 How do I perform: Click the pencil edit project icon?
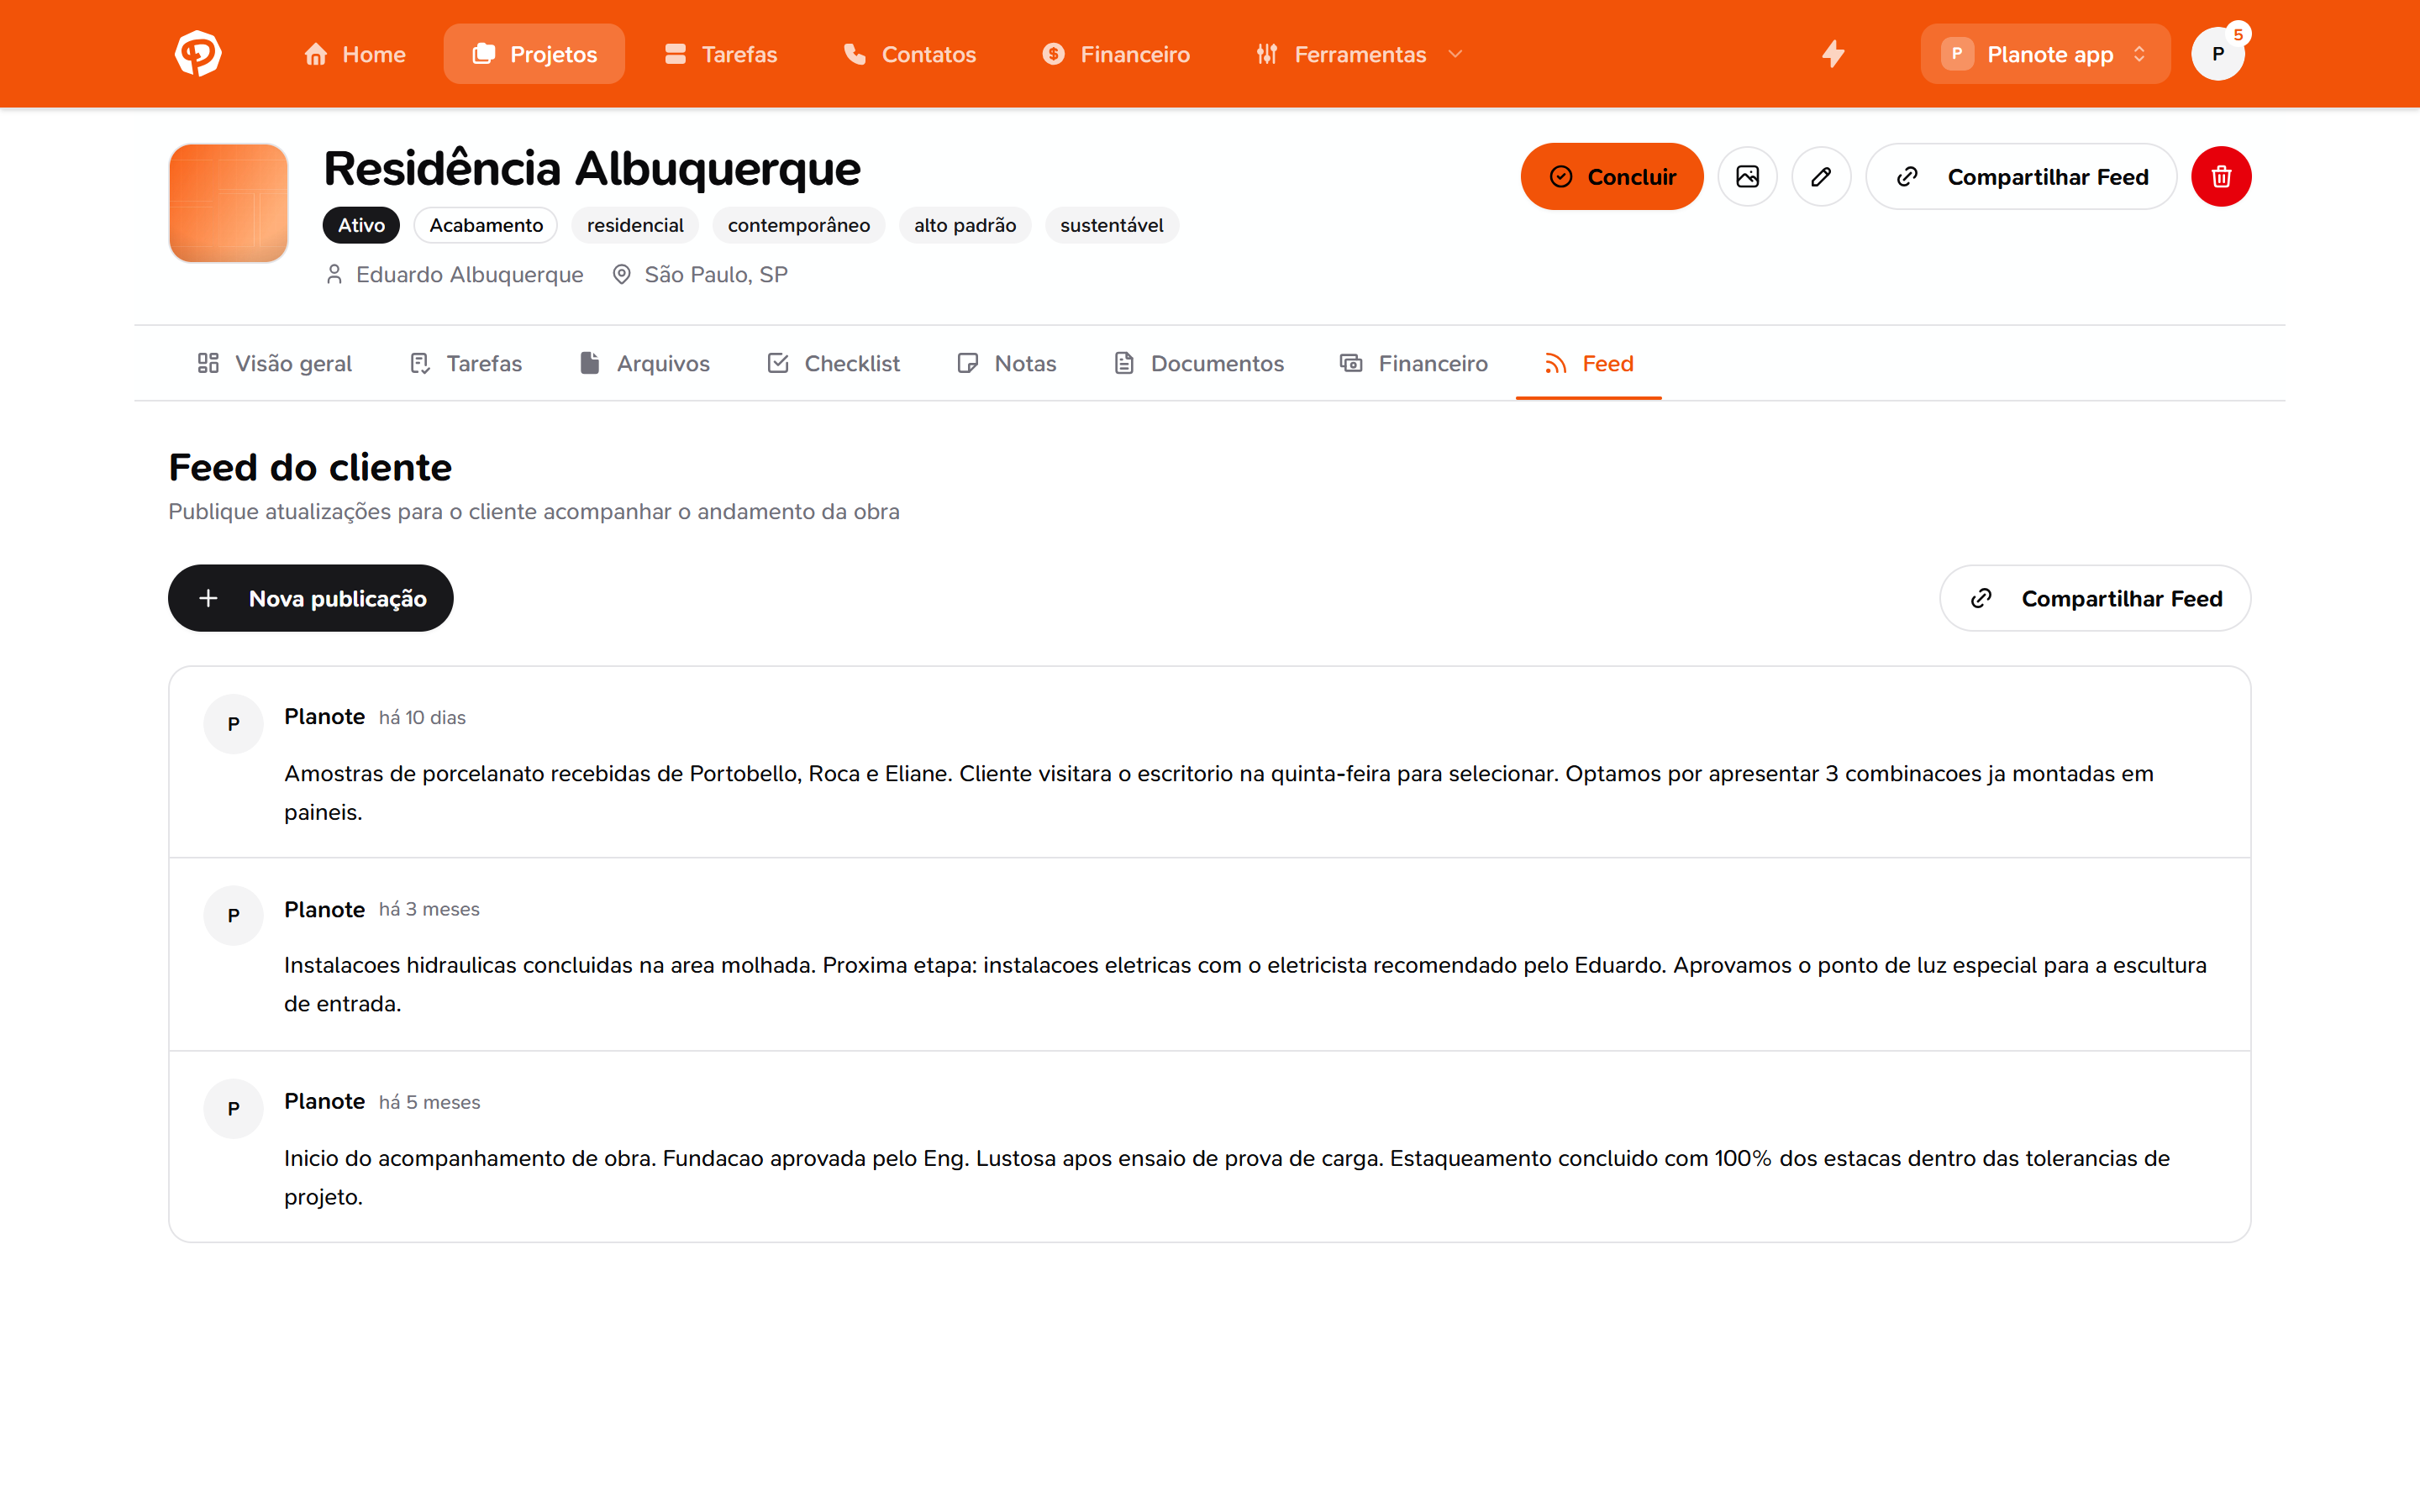(x=1821, y=177)
